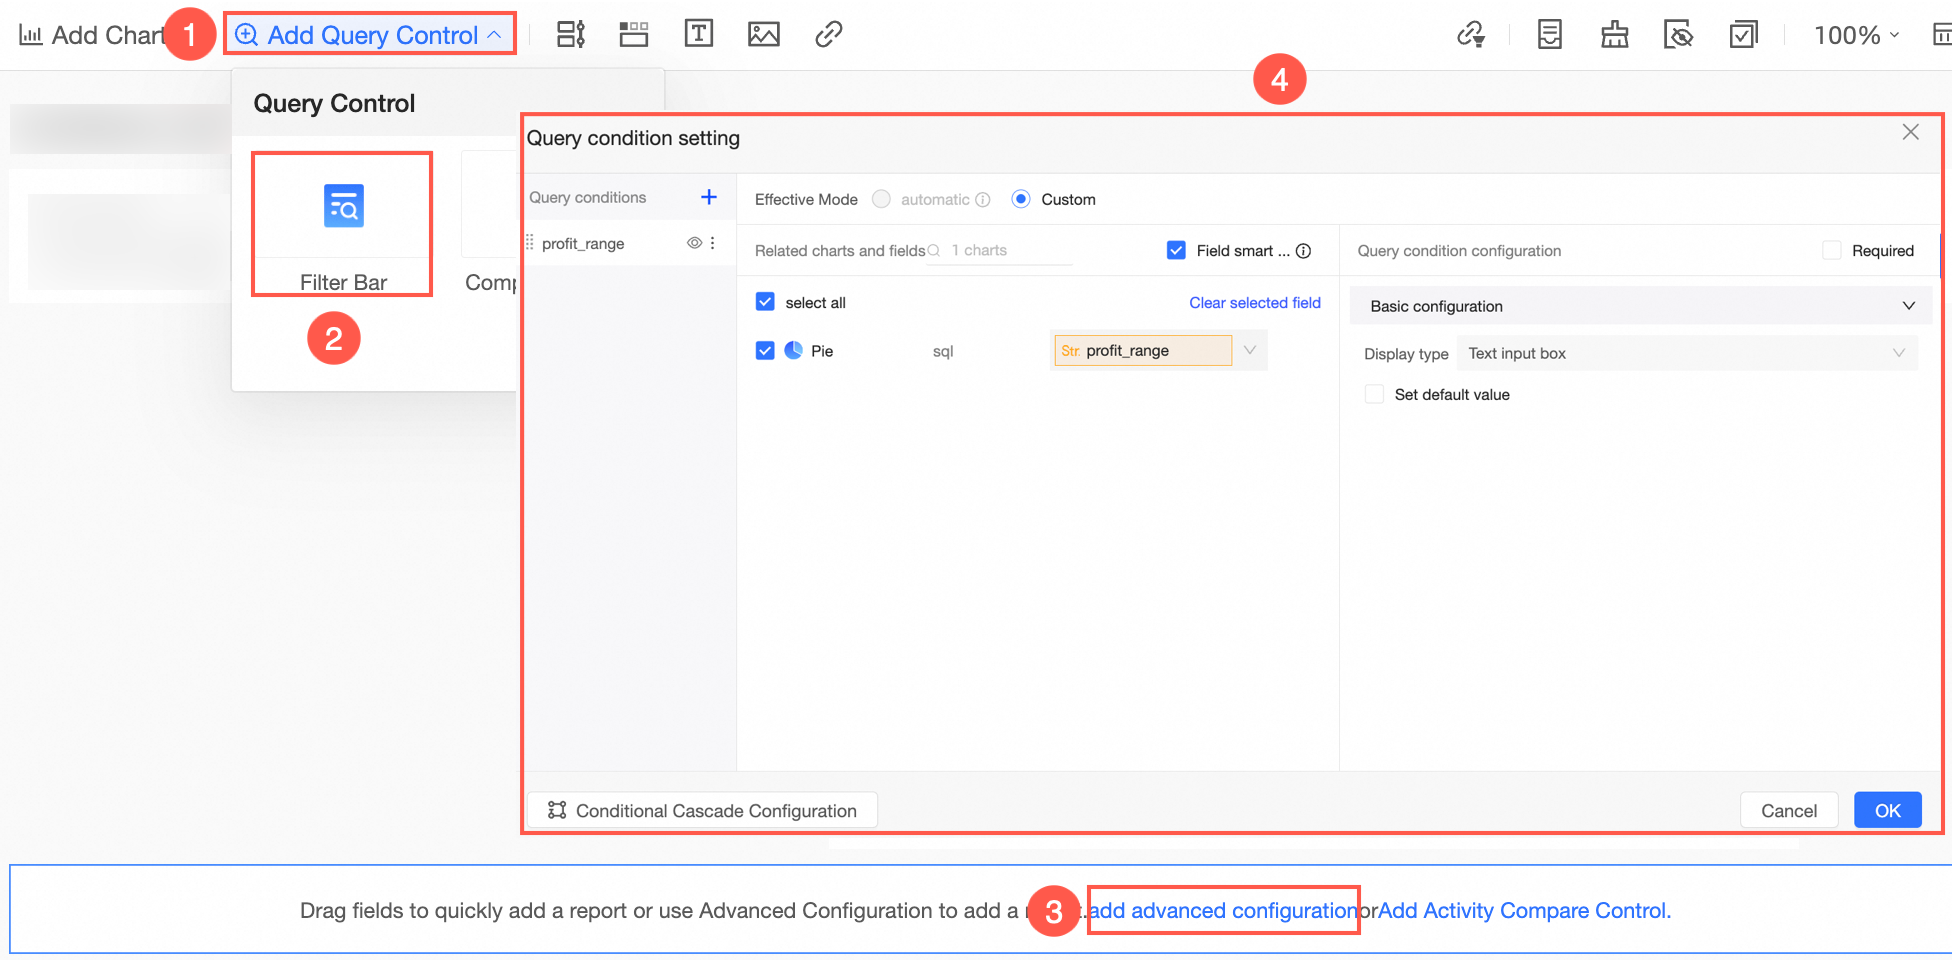Insert an image from the toolbar
Image resolution: width=1952 pixels, height=960 pixels.
[x=764, y=35]
